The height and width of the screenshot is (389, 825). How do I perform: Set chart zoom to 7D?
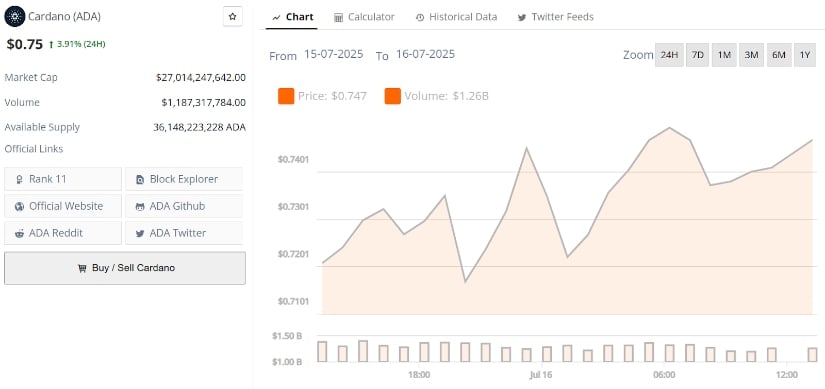pos(698,55)
